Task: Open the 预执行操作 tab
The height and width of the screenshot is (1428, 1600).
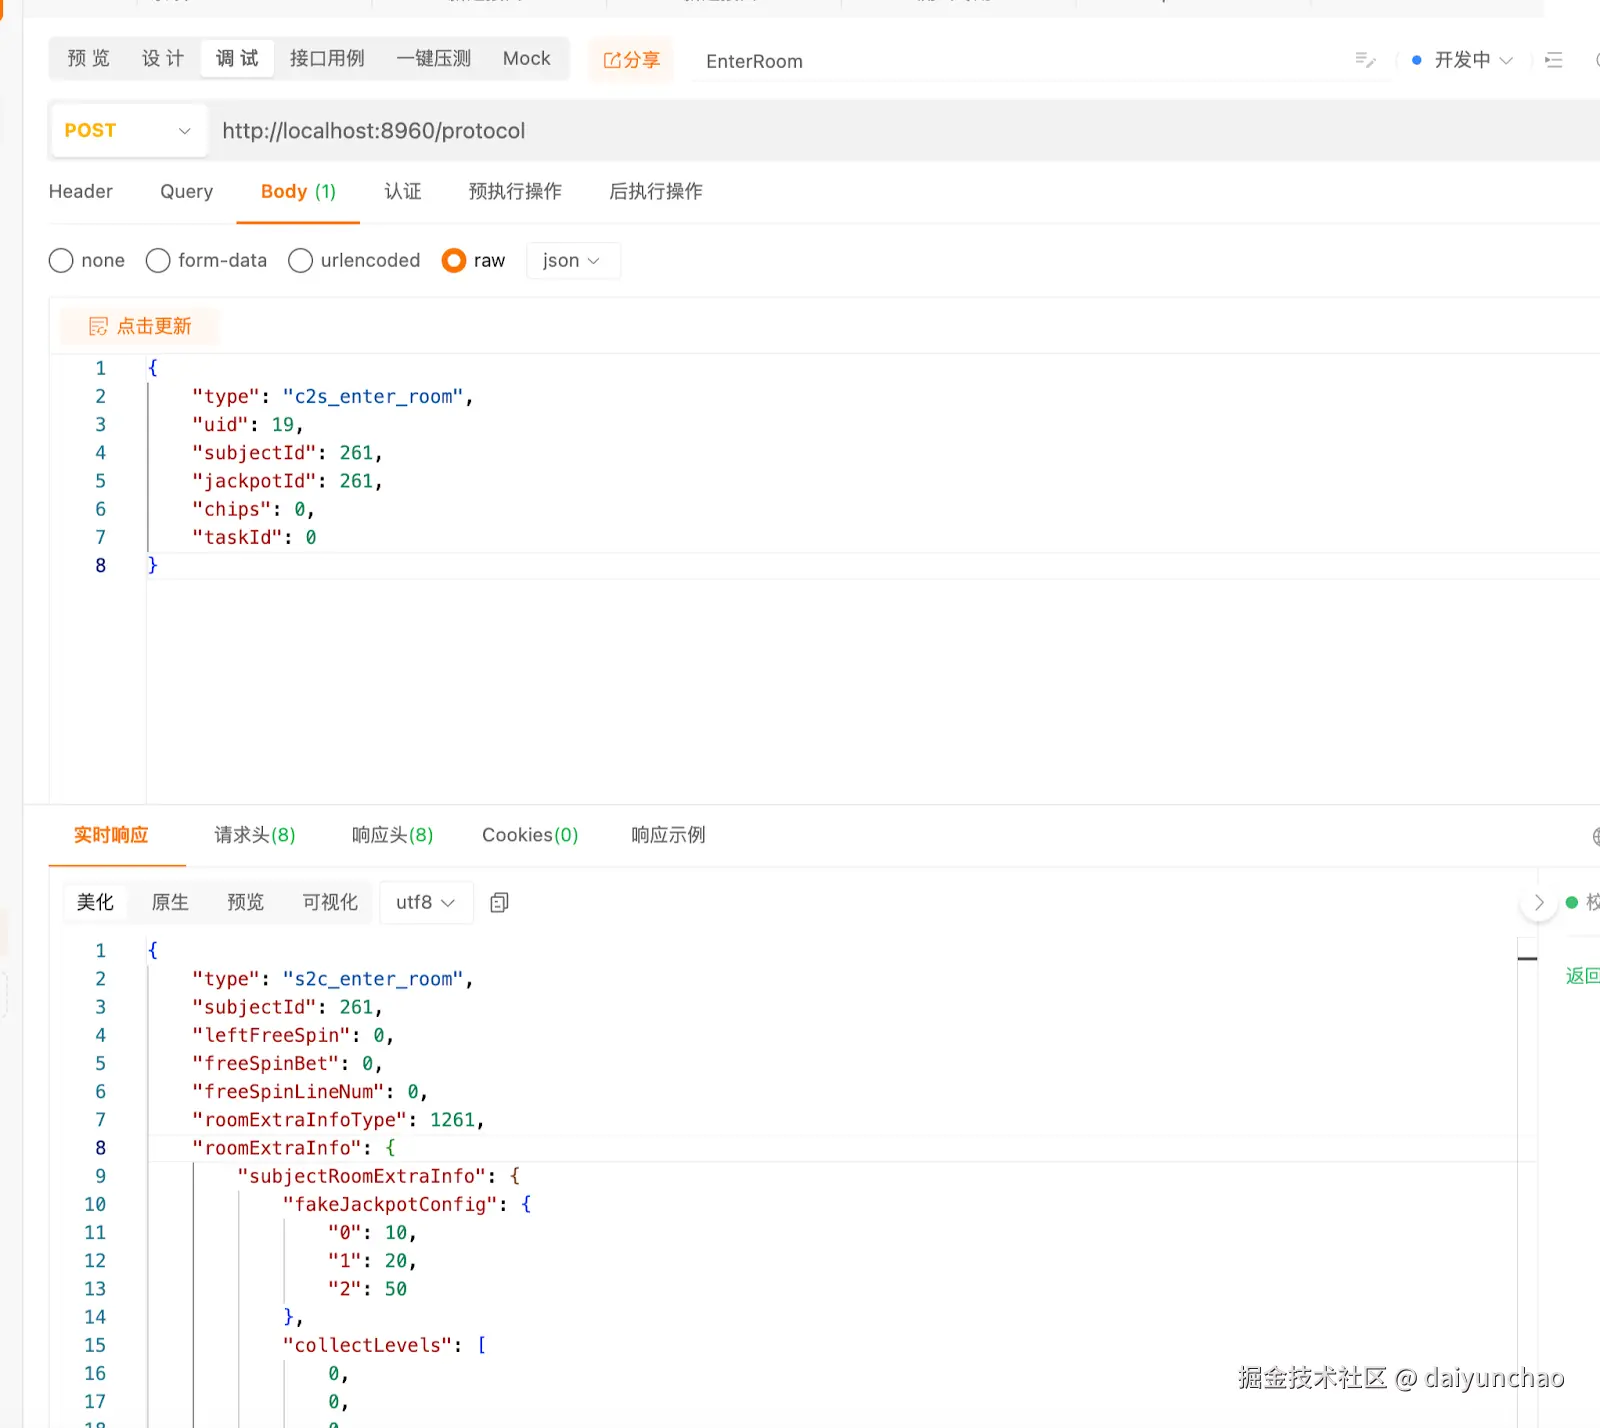Action: click(x=515, y=191)
